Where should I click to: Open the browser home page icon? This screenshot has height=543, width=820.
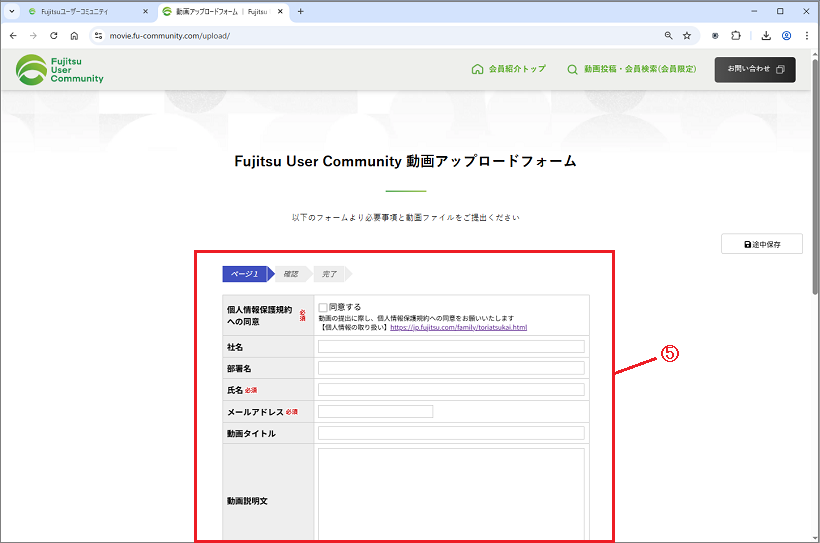click(74, 36)
